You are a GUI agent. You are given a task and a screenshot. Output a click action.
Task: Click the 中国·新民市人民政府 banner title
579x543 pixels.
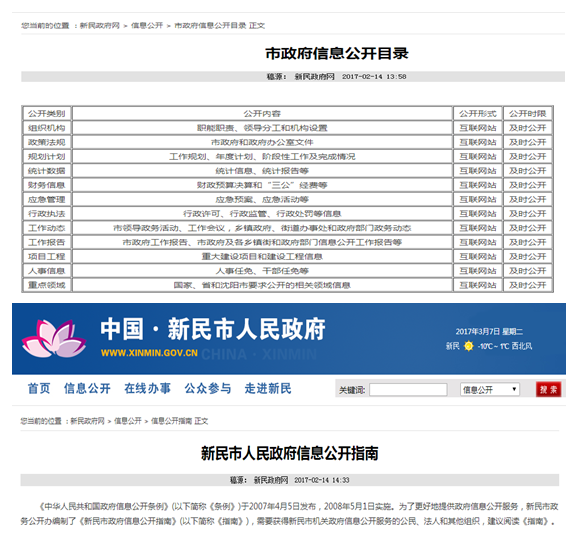point(213,329)
